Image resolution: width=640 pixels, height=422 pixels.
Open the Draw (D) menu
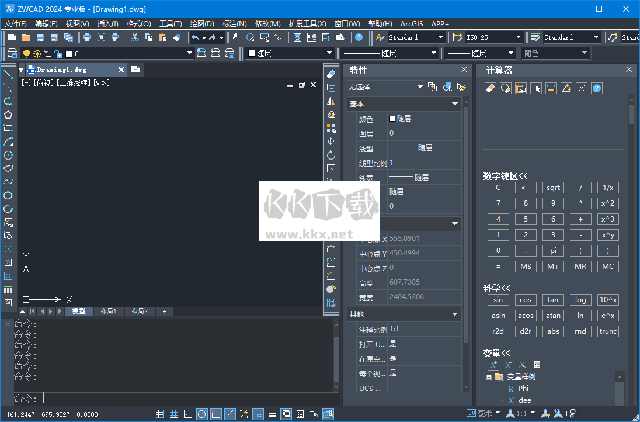(202, 24)
